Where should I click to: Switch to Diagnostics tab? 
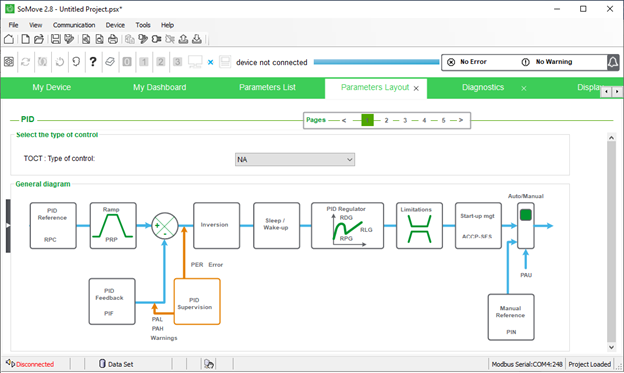pyautogui.click(x=483, y=87)
